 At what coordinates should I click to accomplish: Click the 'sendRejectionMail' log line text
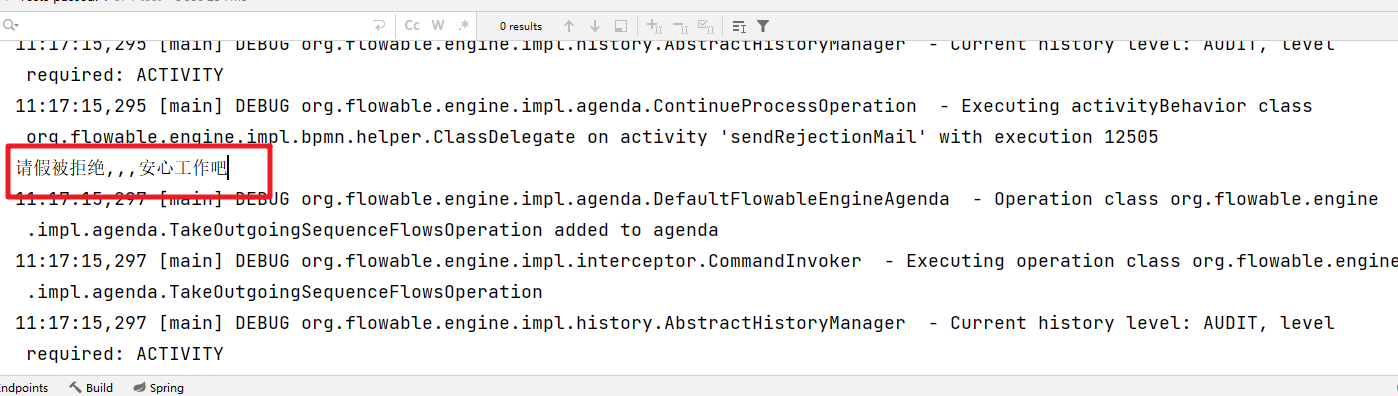(592, 137)
